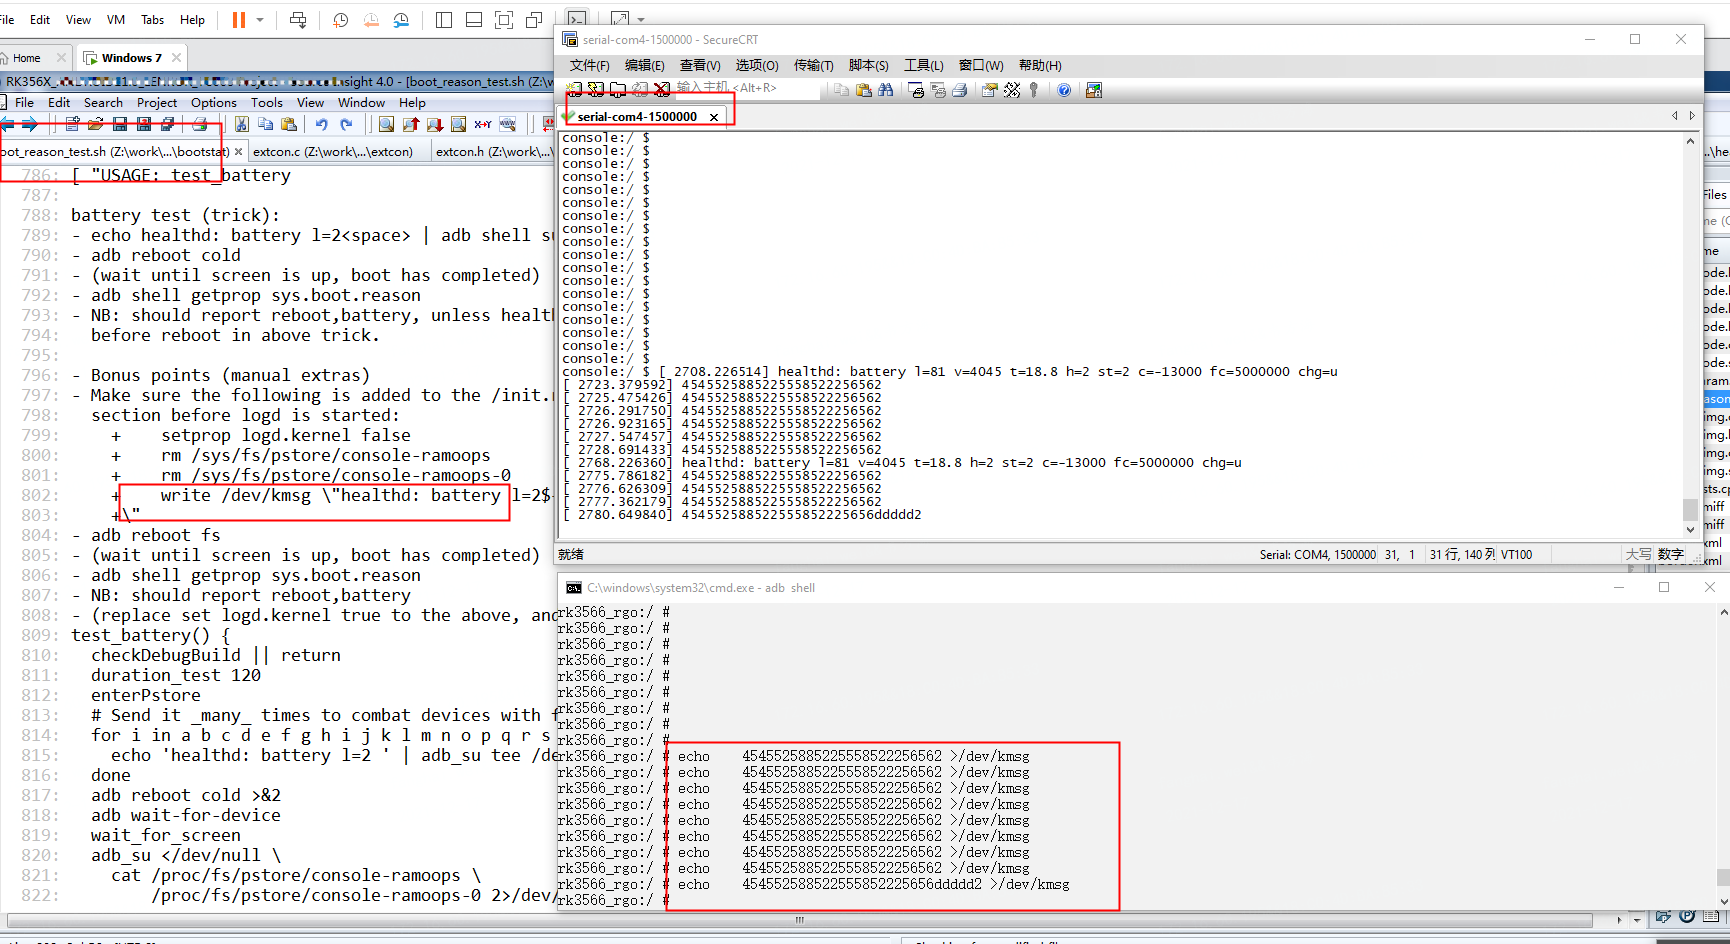Viewport: 1730px width, 944px height.
Task: Open the 传输(T) menu in SecureCRT
Action: (813, 65)
